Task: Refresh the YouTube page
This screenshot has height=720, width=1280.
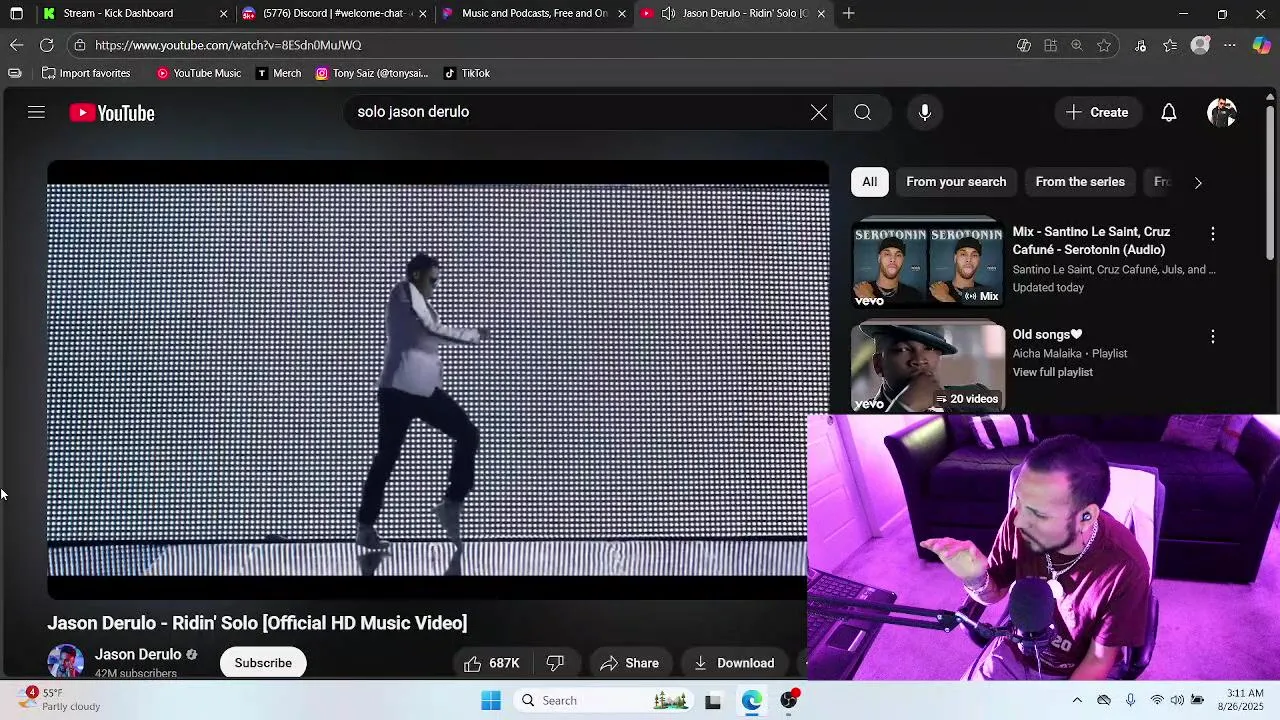Action: (x=46, y=45)
